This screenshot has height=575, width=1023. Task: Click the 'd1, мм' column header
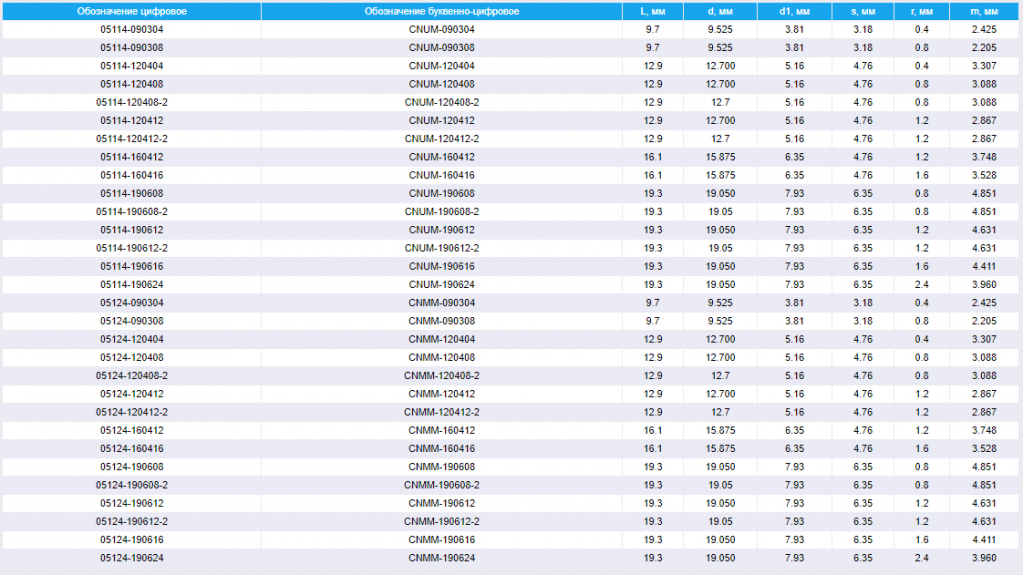click(x=794, y=11)
